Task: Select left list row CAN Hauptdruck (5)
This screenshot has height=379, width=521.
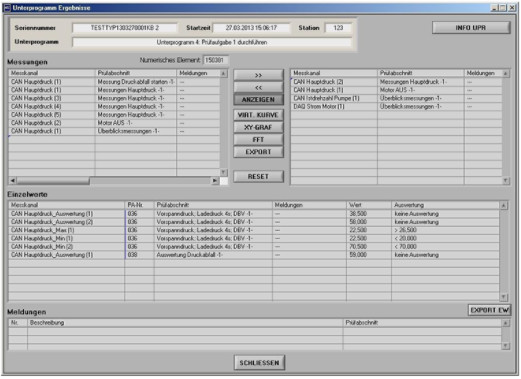Action: [x=114, y=115]
